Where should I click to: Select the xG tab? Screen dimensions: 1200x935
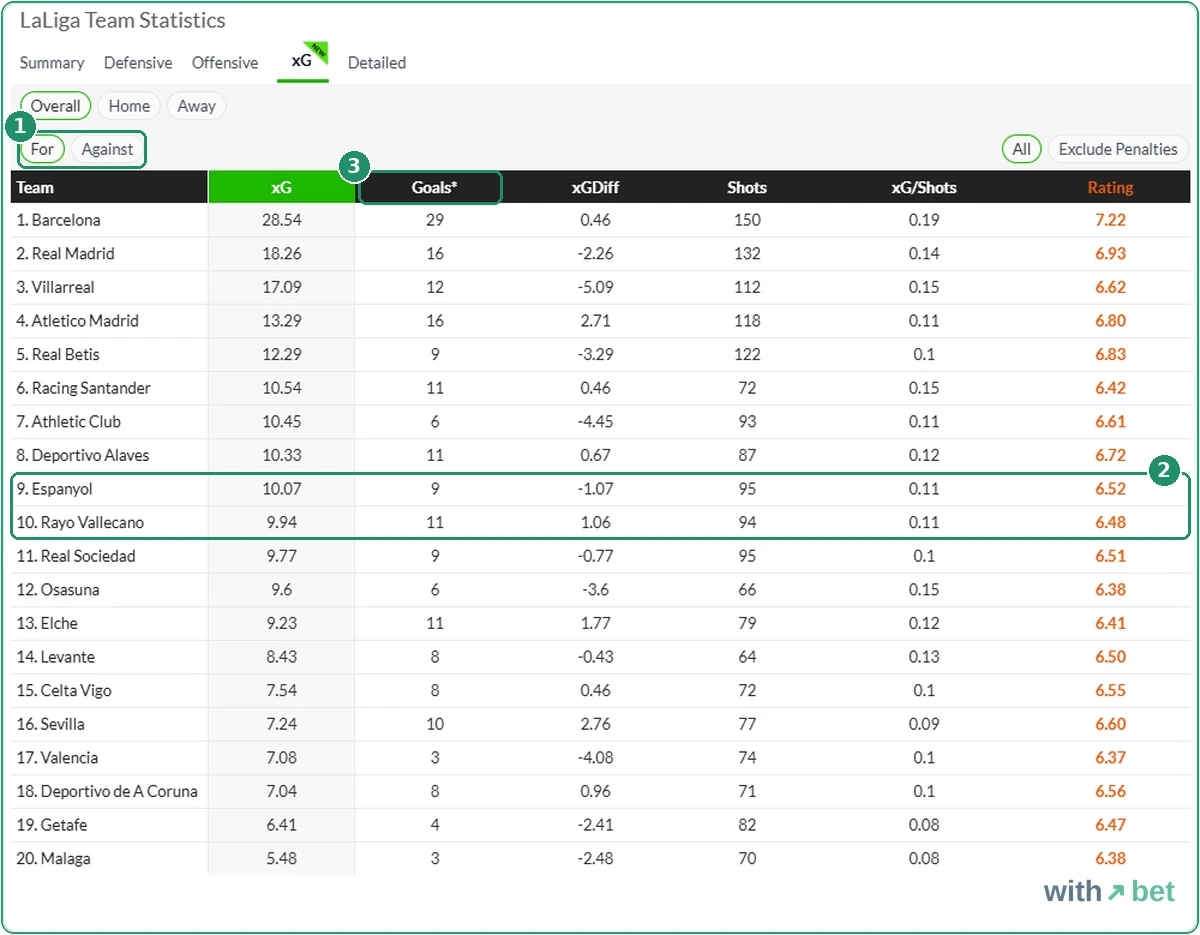point(303,61)
